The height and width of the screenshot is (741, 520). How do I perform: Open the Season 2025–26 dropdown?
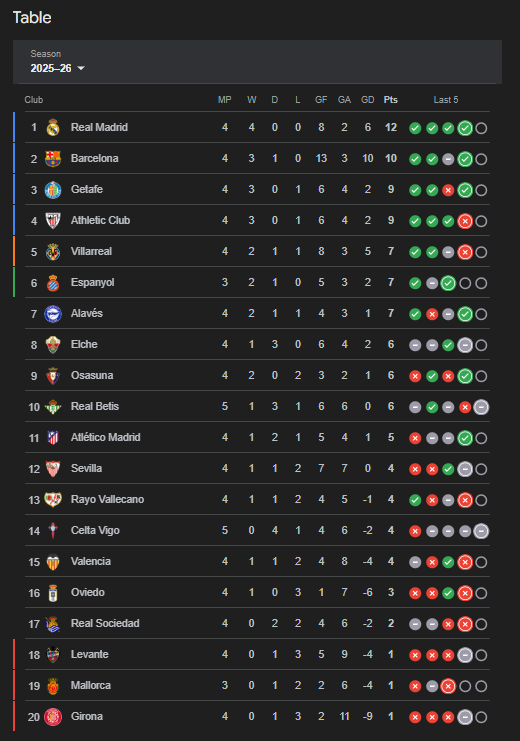pyautogui.click(x=58, y=62)
